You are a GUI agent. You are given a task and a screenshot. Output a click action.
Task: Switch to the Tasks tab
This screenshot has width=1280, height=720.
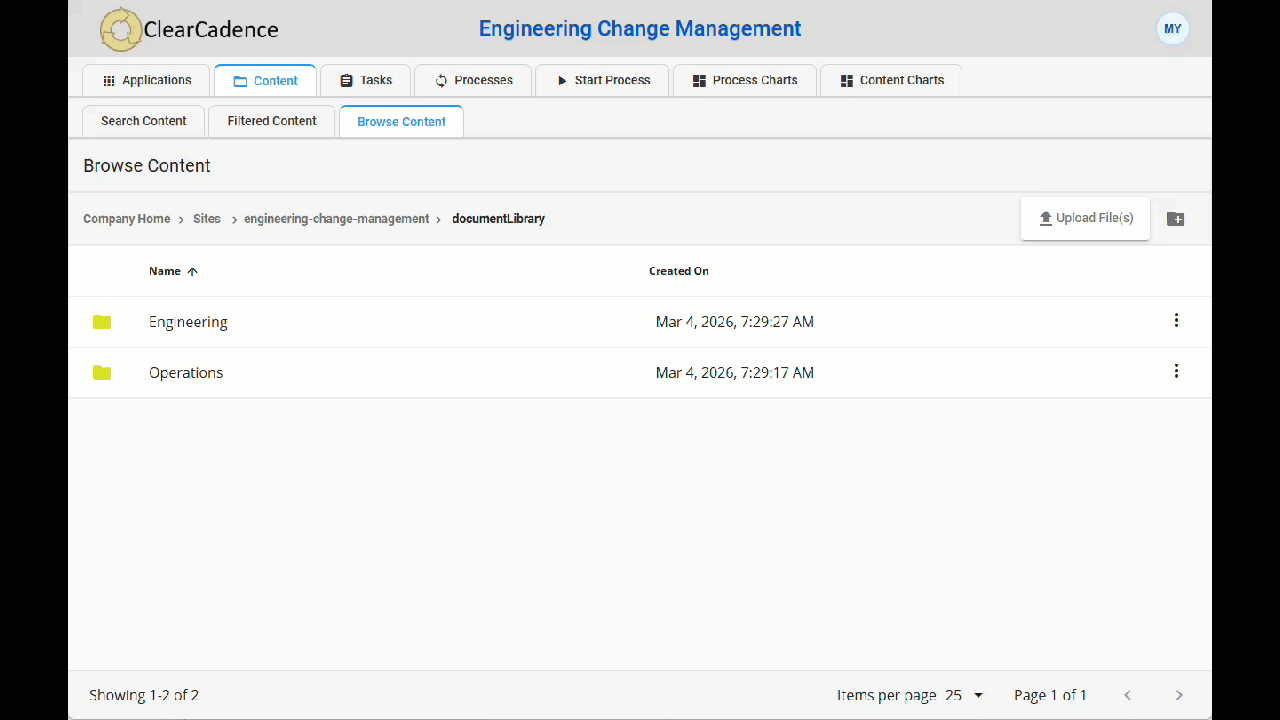[x=366, y=80]
